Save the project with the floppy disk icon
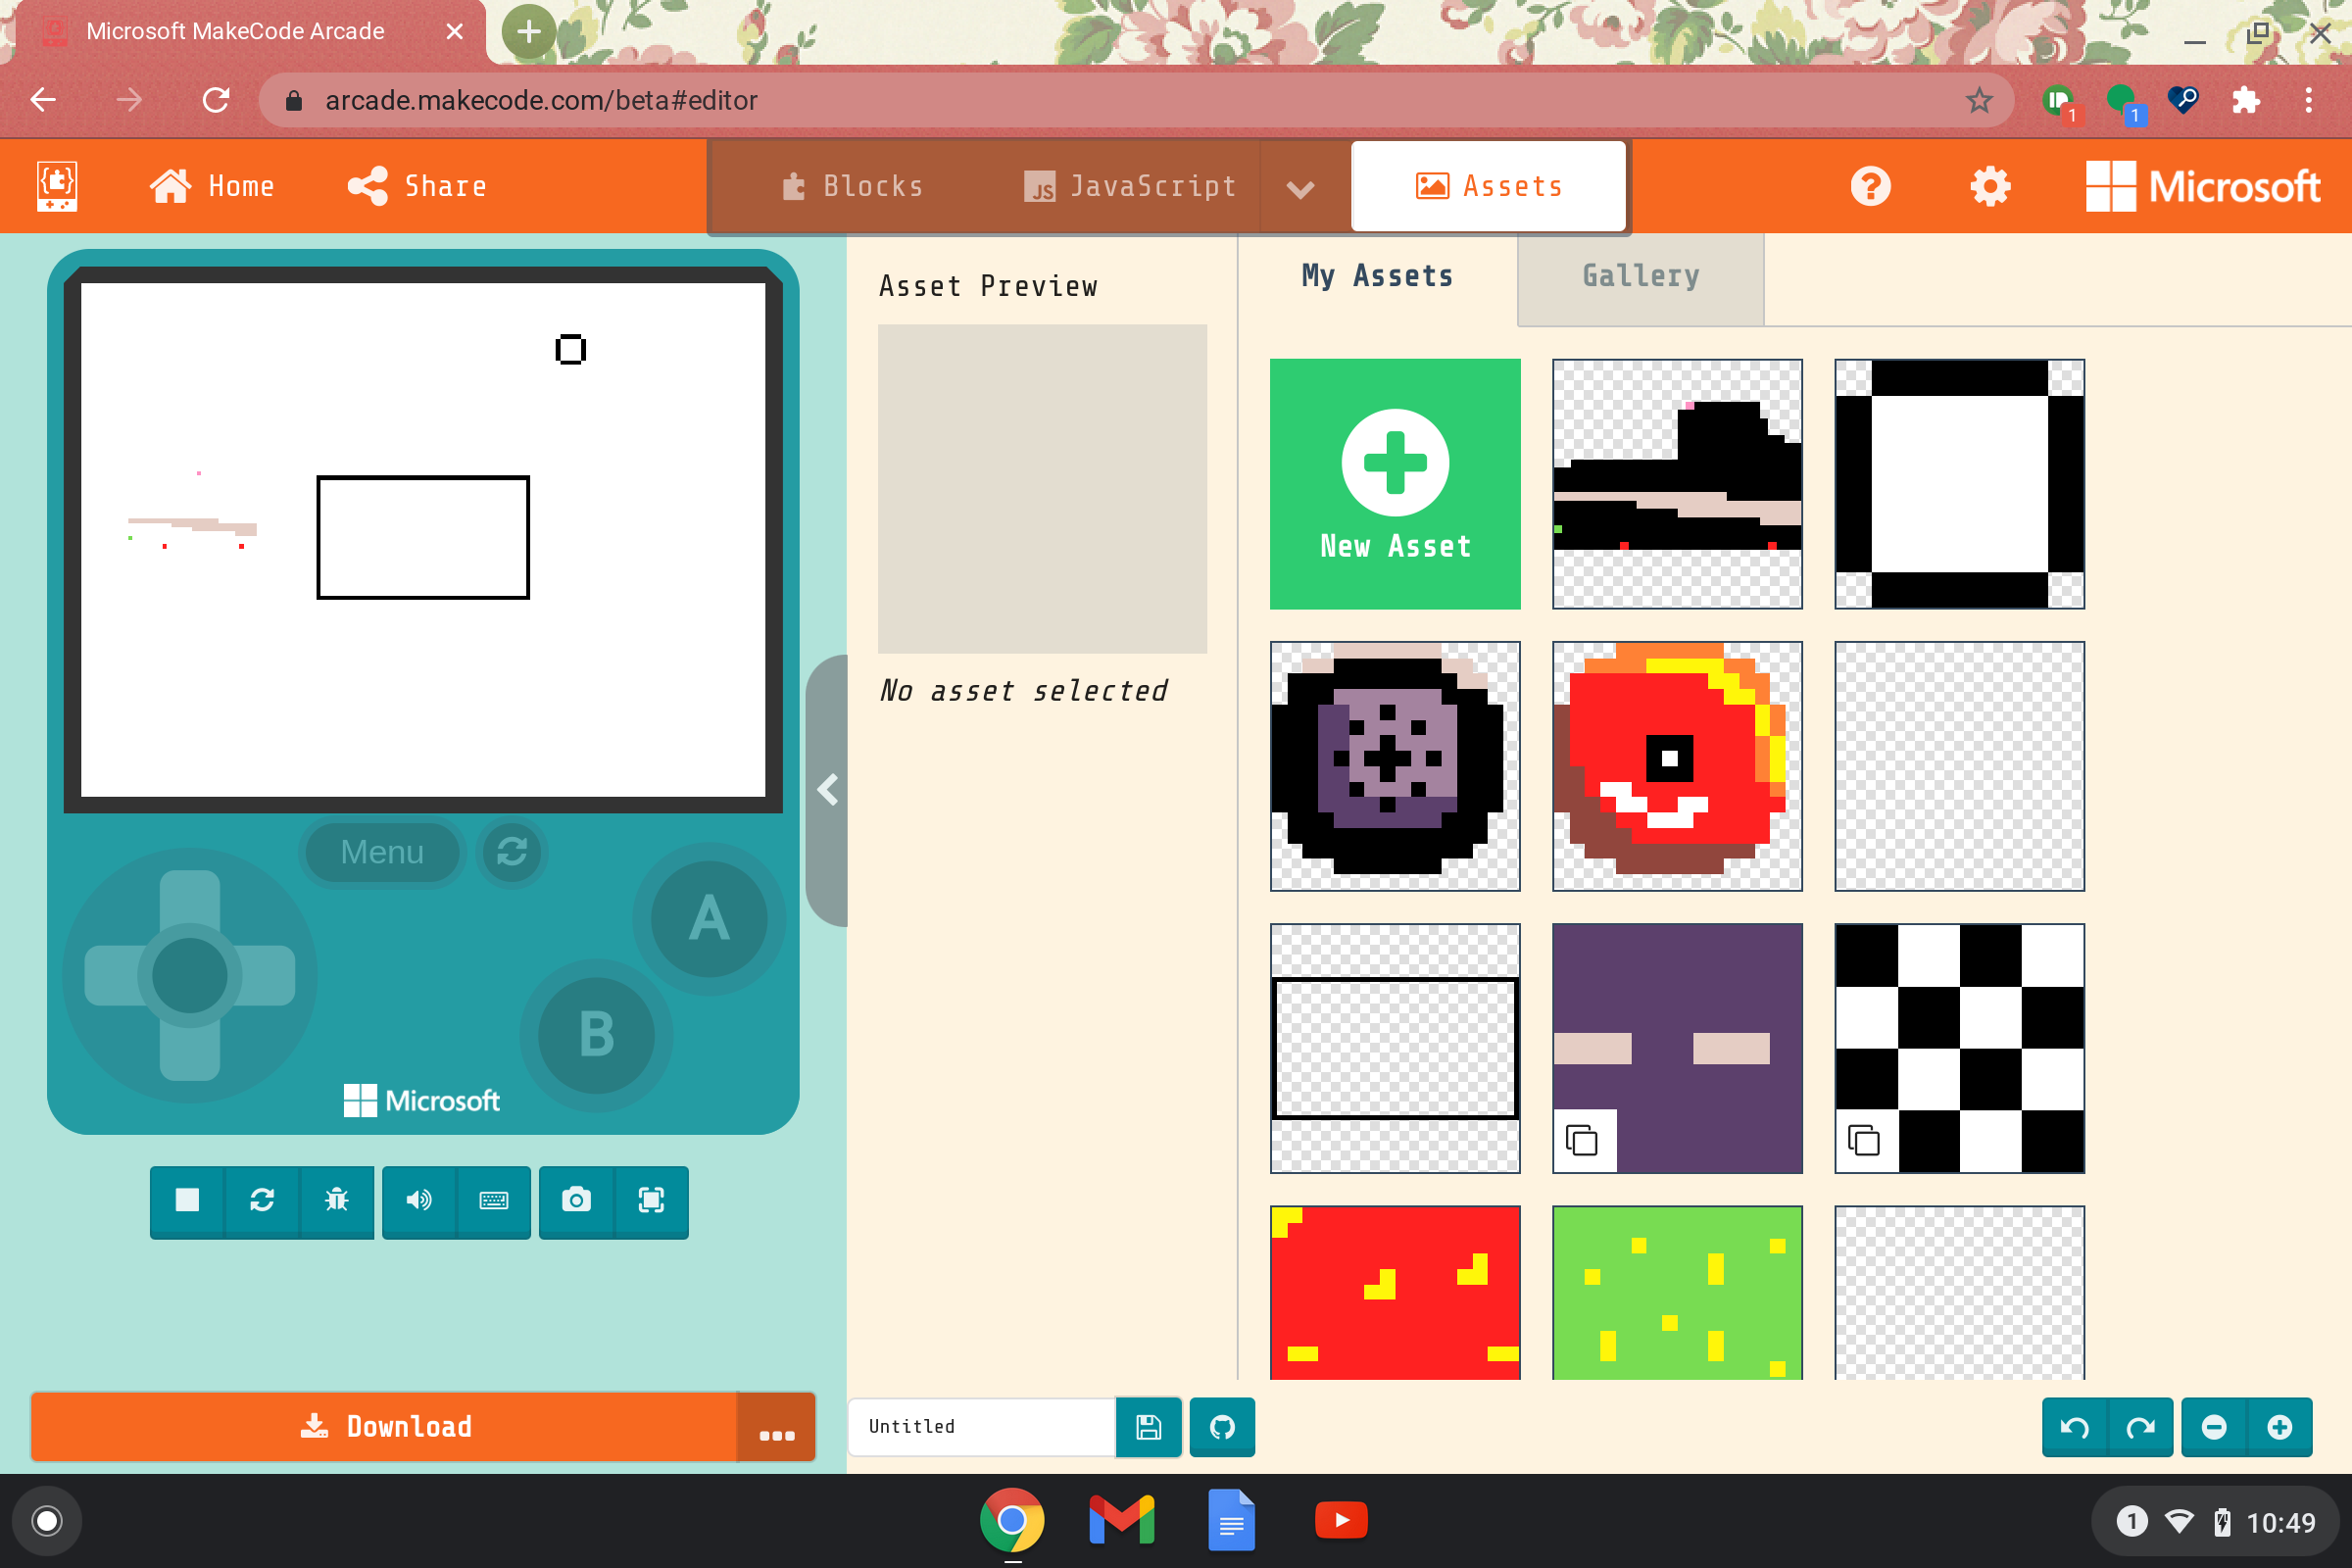This screenshot has height=1568, width=2352. click(1148, 1427)
